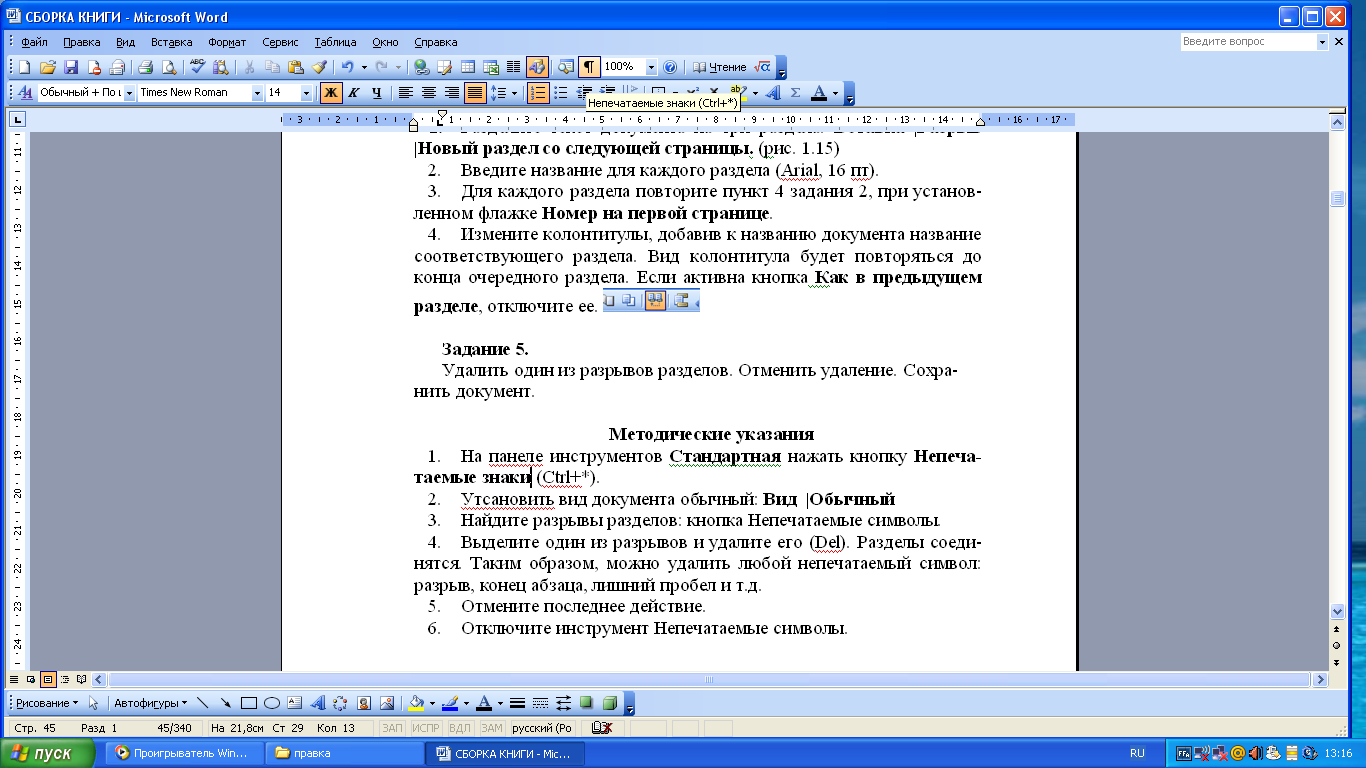Open the Вставка menu
1366x768 pixels.
171,42
